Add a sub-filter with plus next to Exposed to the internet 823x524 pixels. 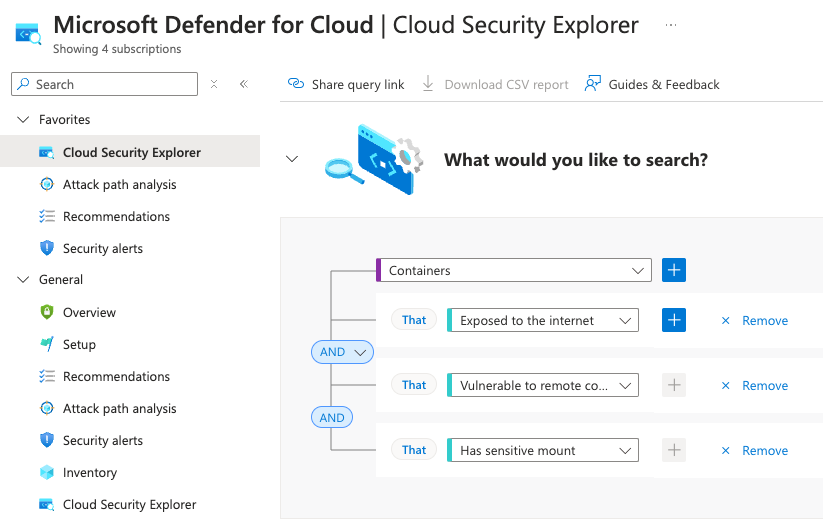(674, 320)
